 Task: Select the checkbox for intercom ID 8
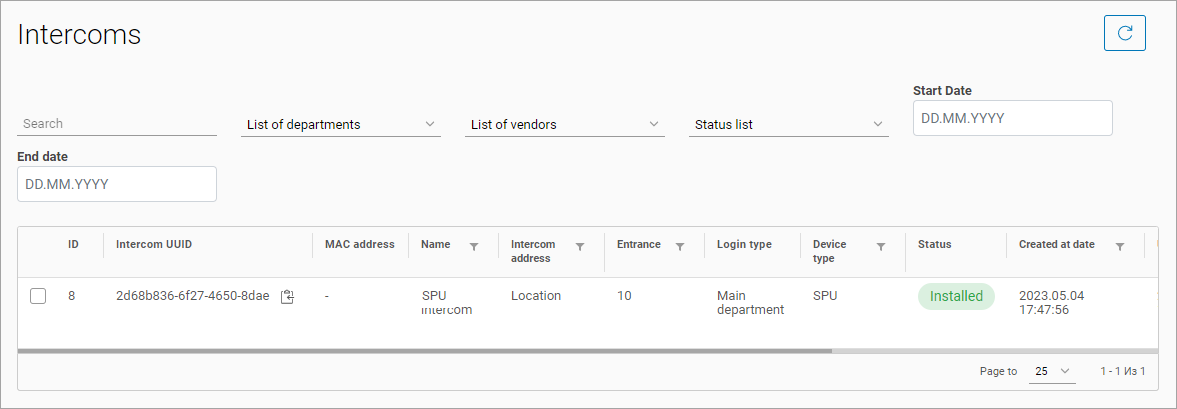(x=38, y=296)
